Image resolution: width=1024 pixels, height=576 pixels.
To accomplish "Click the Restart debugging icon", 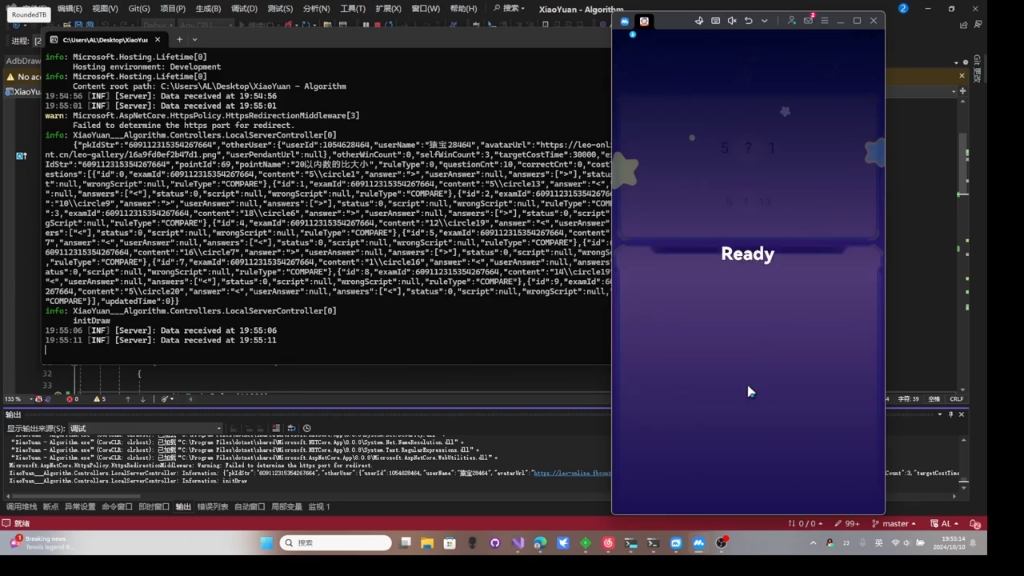I will tap(389, 25).
